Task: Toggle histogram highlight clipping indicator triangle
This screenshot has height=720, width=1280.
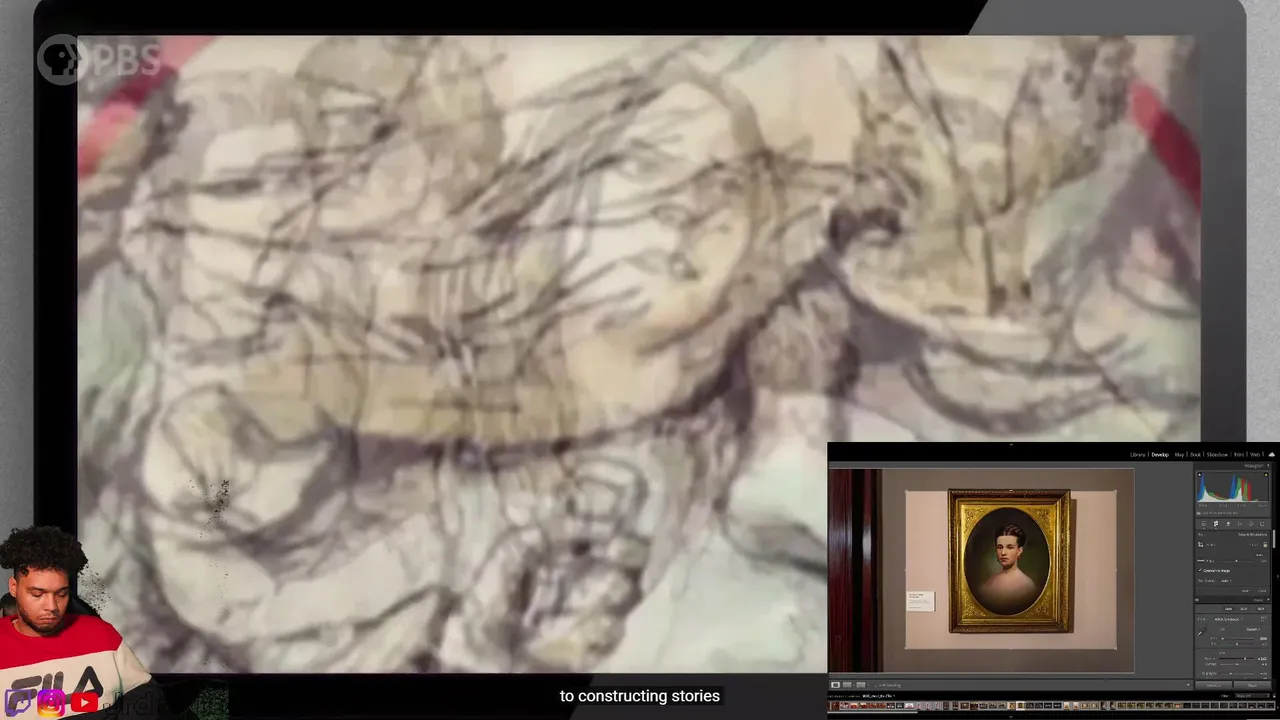Action: (1266, 474)
